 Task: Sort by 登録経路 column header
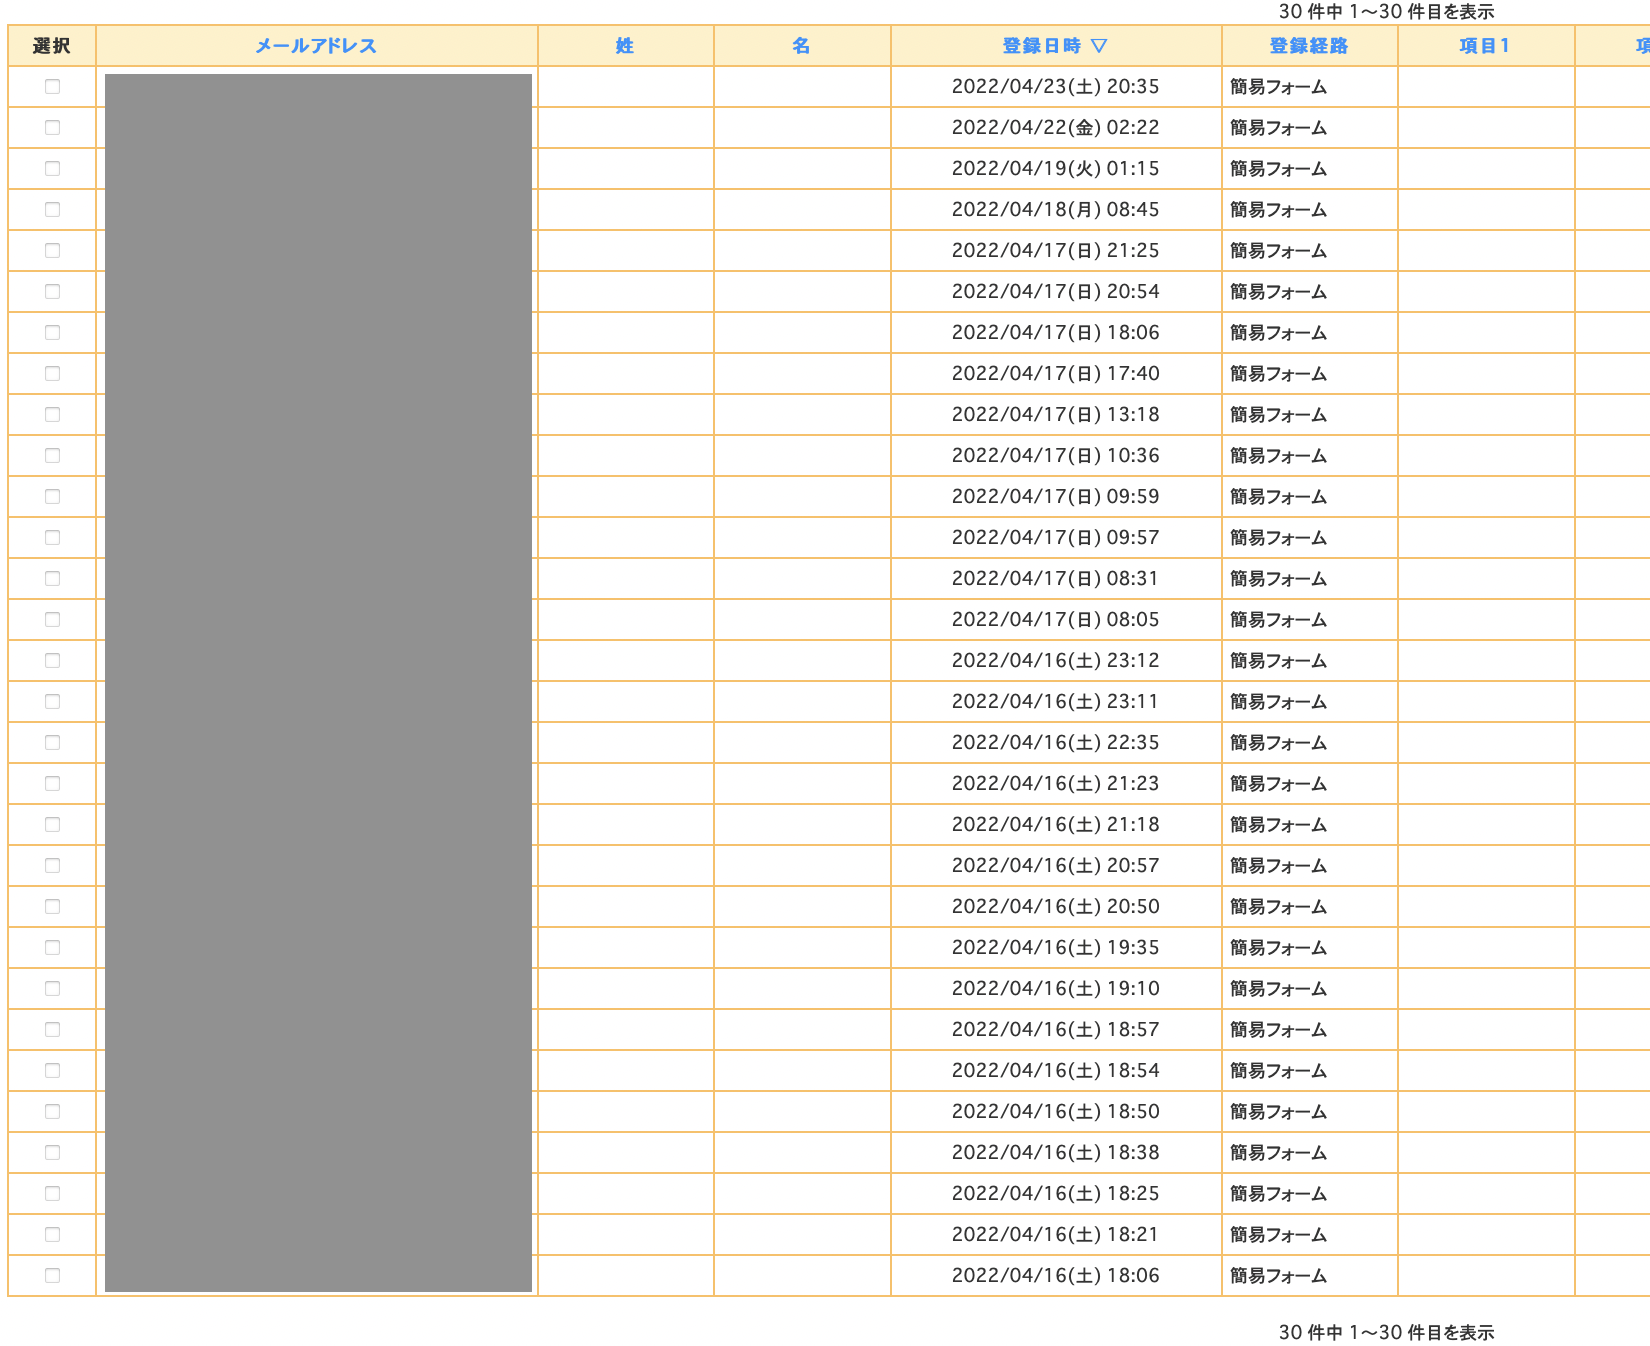(x=1309, y=46)
